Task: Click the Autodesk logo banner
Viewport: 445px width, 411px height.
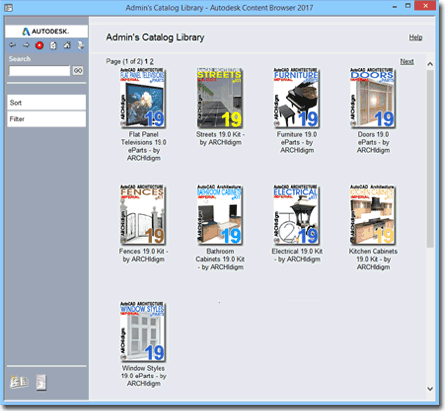Action: [x=46, y=31]
